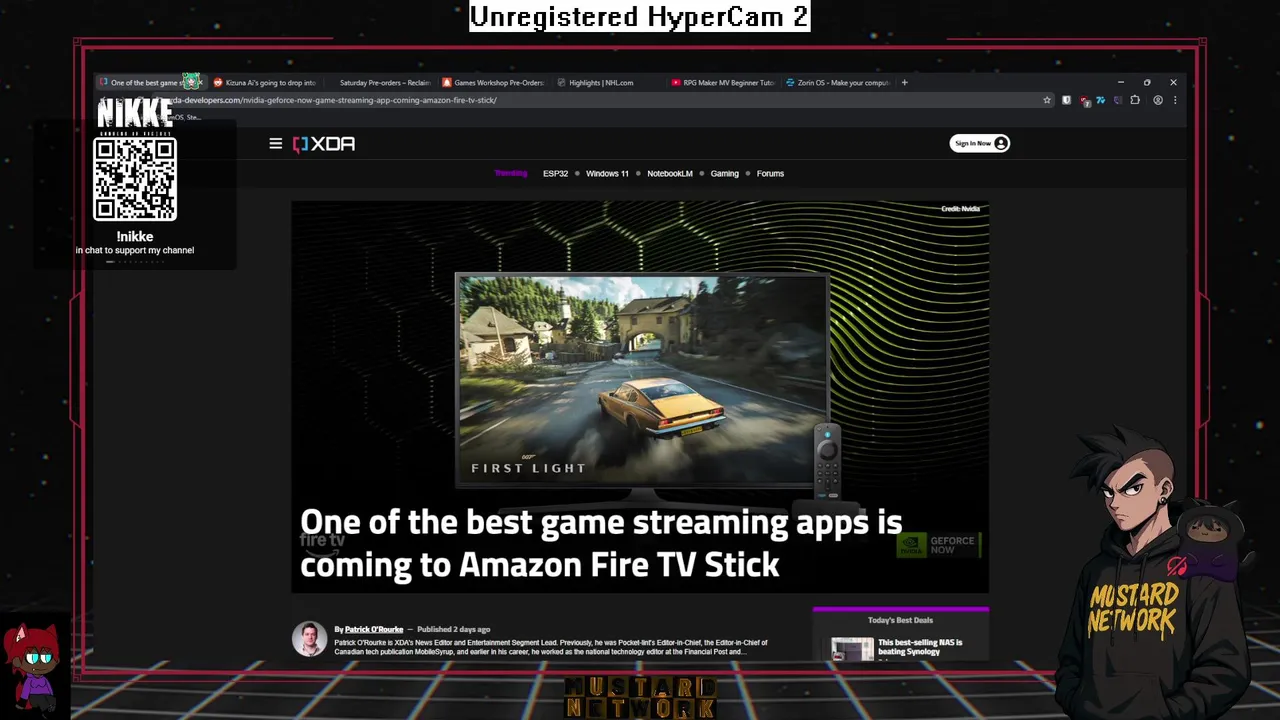Switch to the Kizuna AI tab
This screenshot has height=720, width=1280.
[266, 83]
